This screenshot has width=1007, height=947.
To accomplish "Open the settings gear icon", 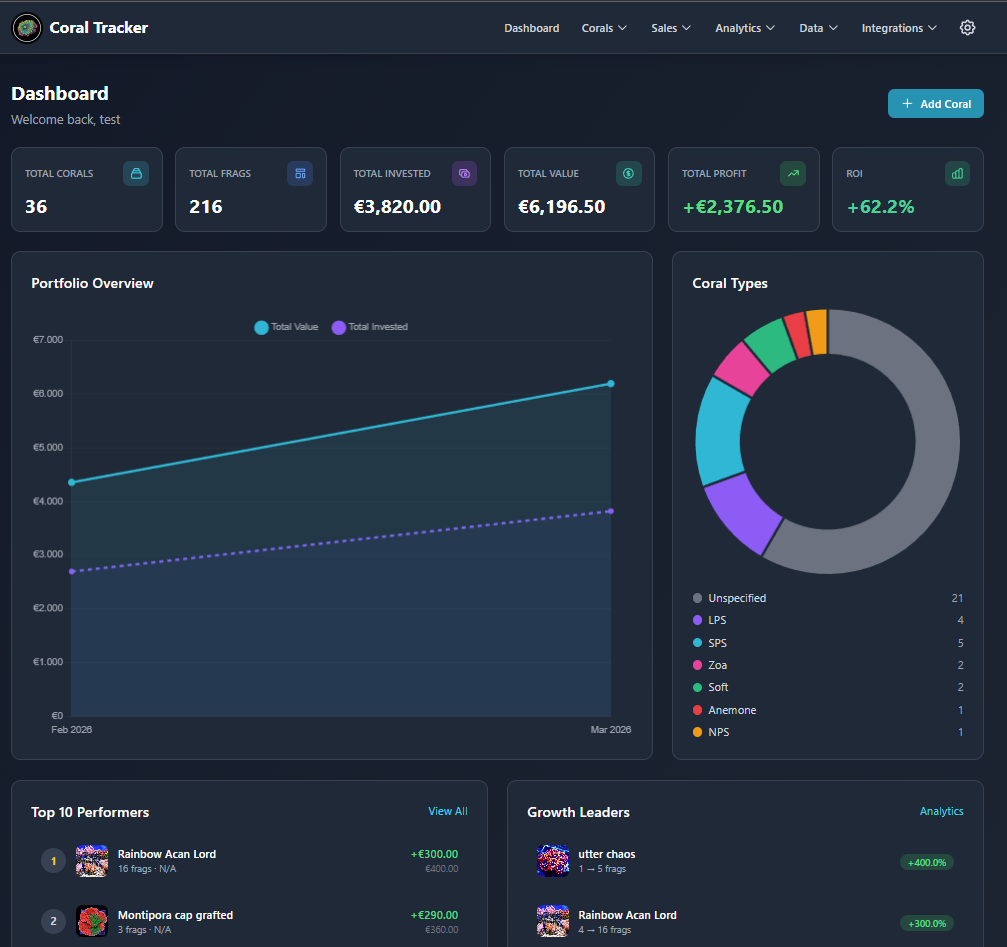I will point(966,27).
